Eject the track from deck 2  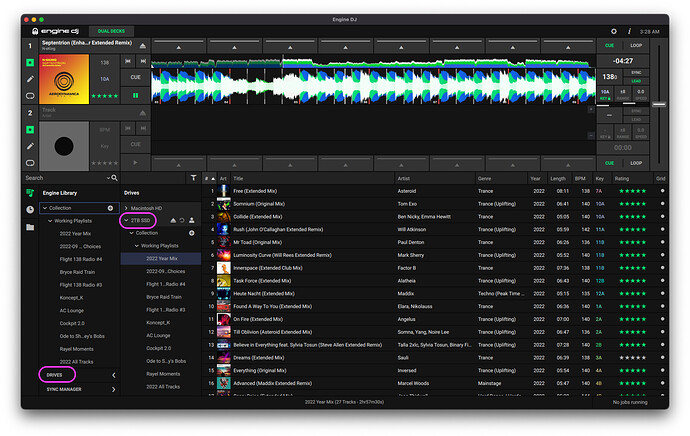(x=143, y=113)
